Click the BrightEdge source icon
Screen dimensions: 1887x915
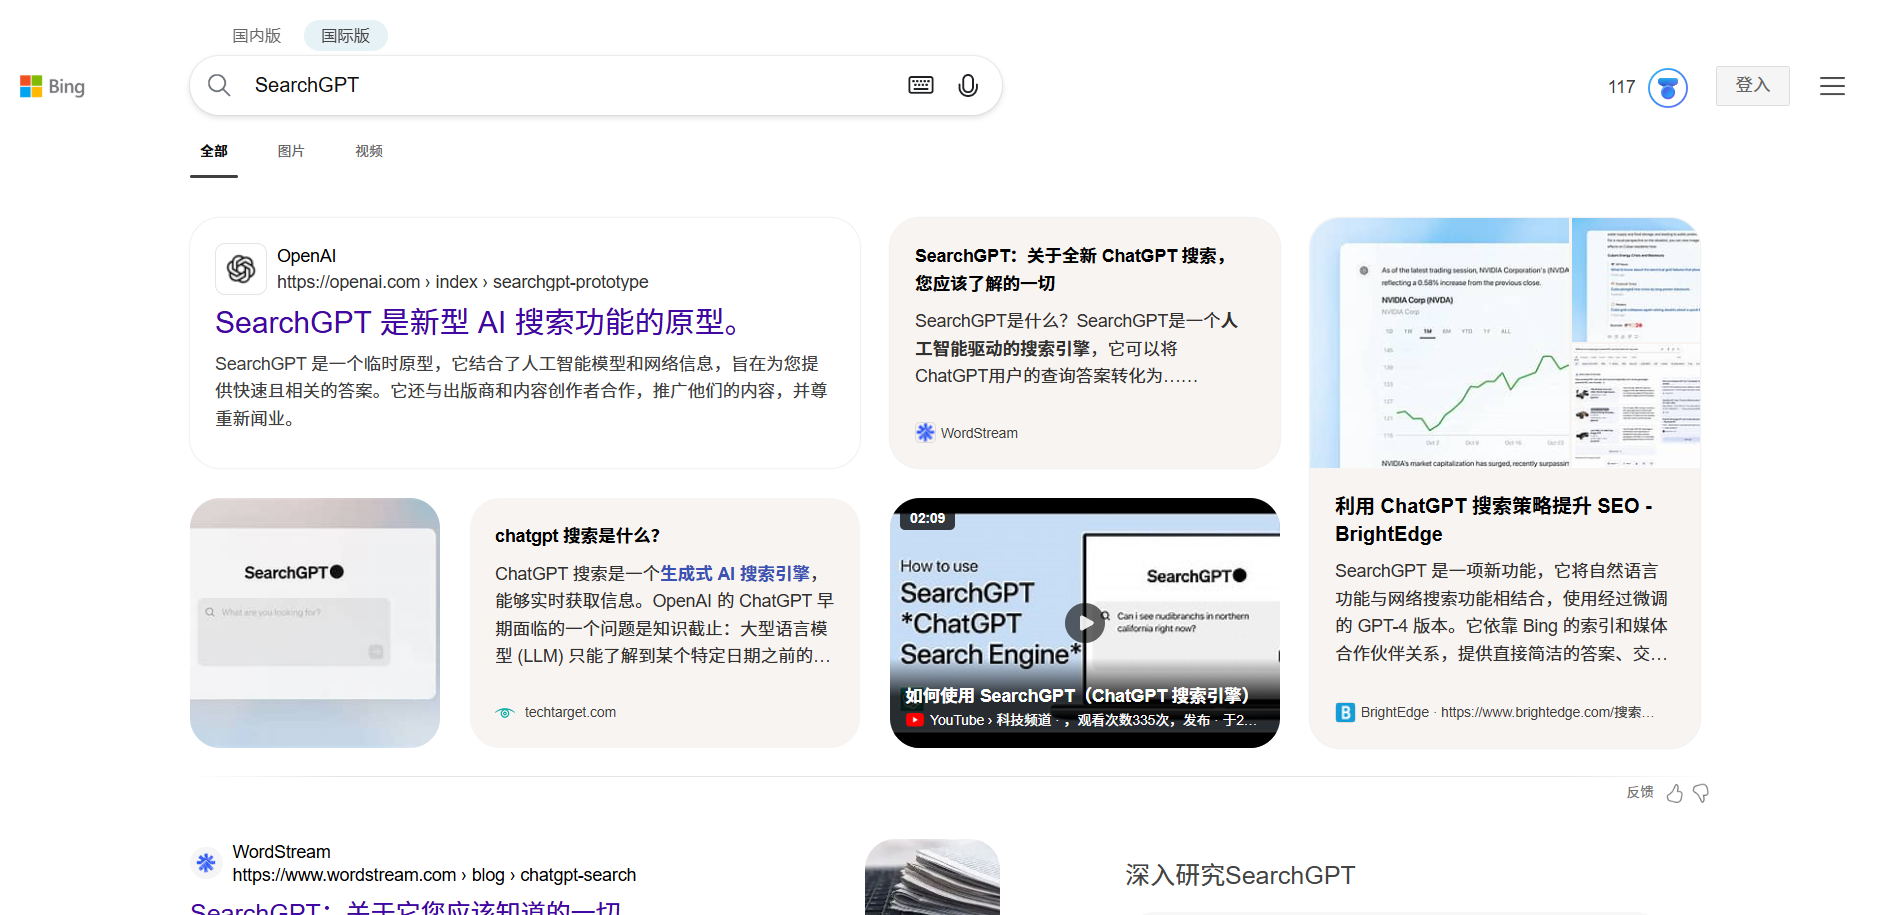1344,712
